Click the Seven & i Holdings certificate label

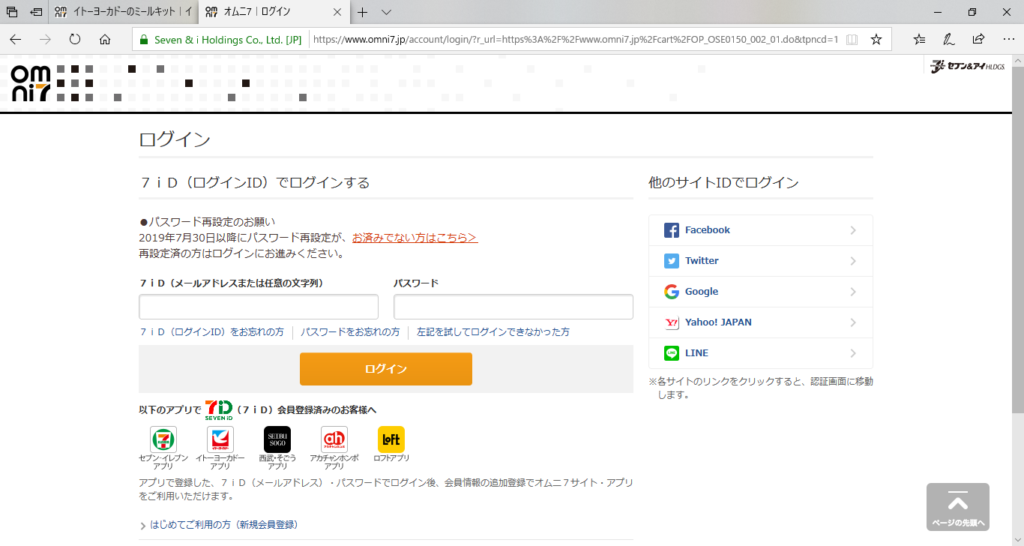click(228, 39)
